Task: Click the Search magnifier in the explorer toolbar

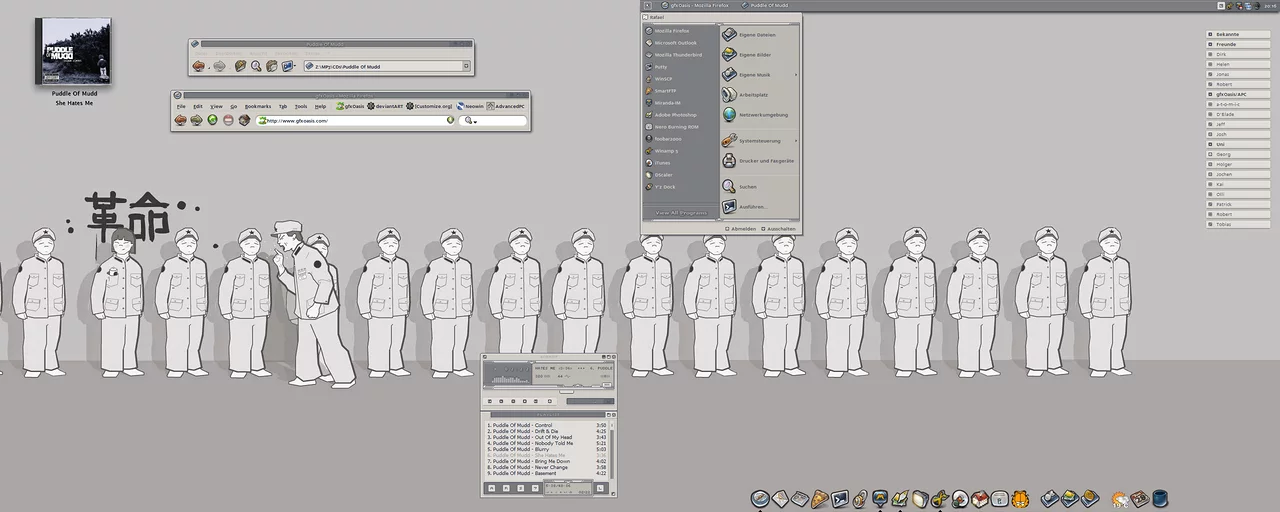Action: pyautogui.click(x=256, y=66)
